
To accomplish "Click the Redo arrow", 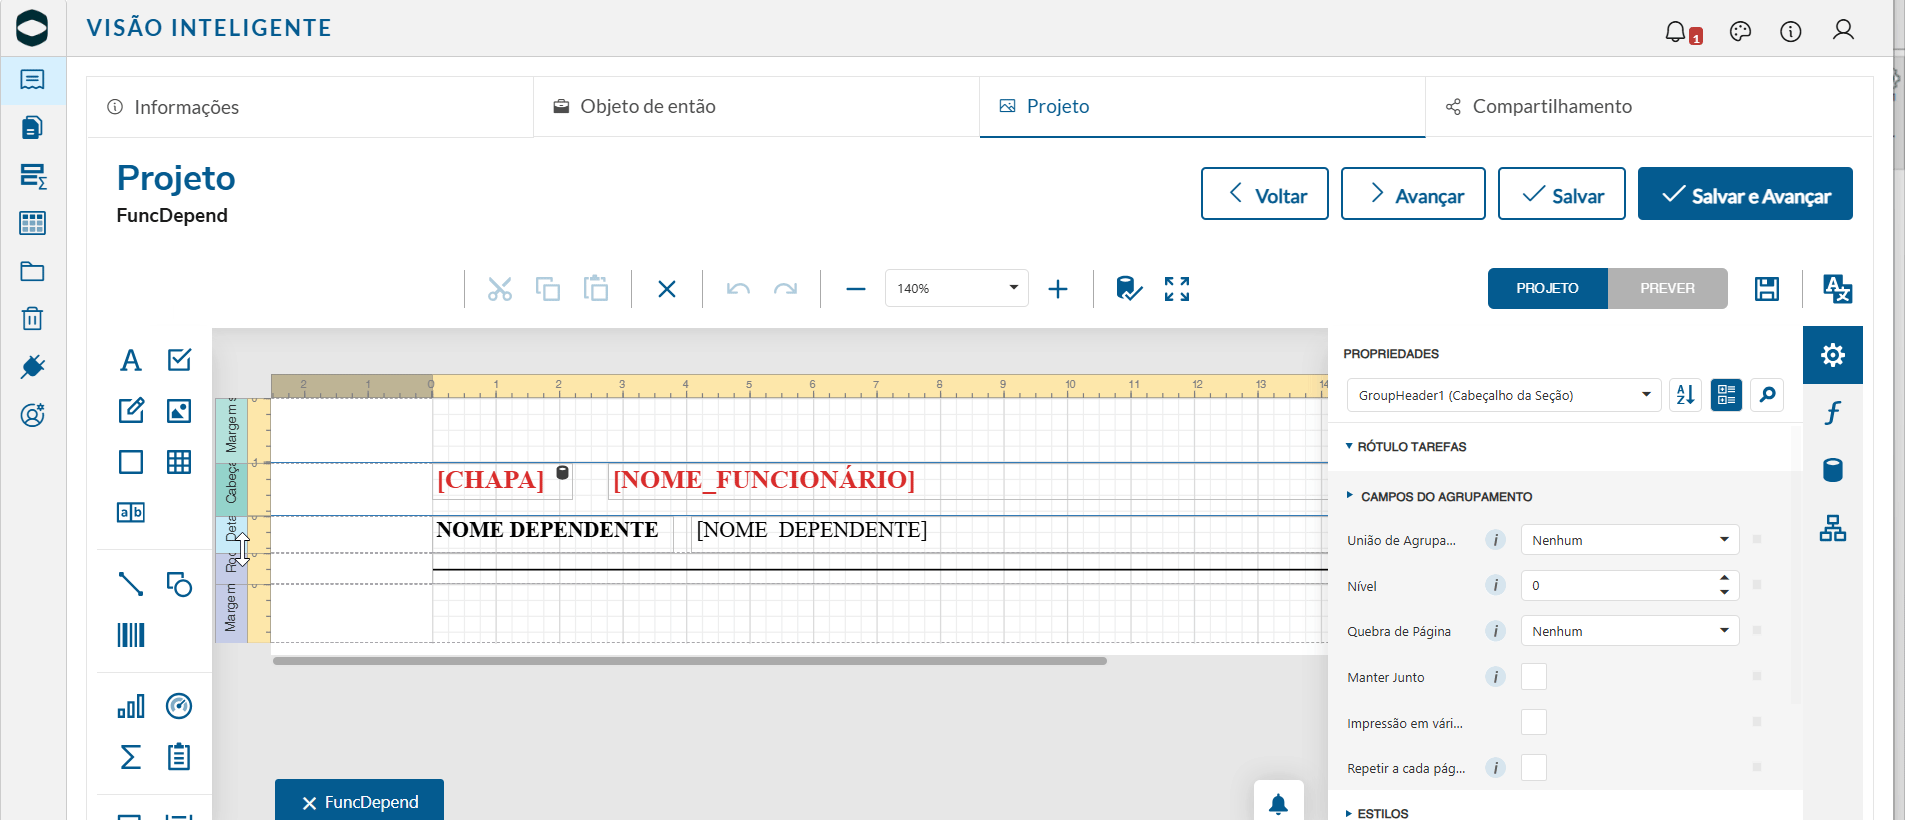I will click(786, 289).
